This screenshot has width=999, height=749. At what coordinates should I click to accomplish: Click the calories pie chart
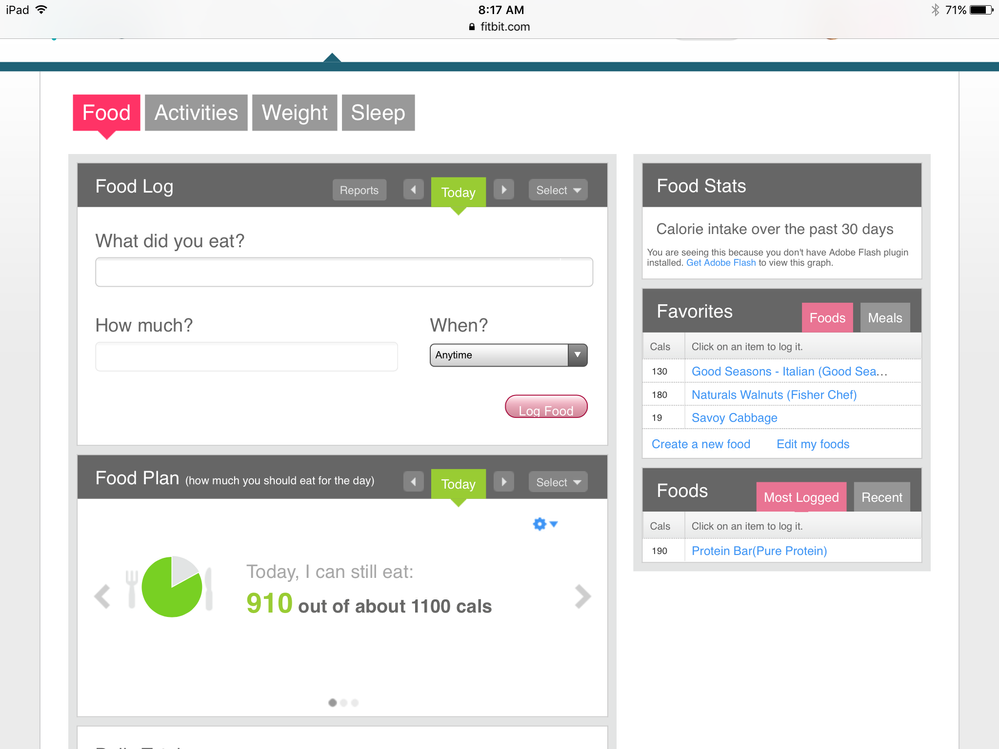172,587
